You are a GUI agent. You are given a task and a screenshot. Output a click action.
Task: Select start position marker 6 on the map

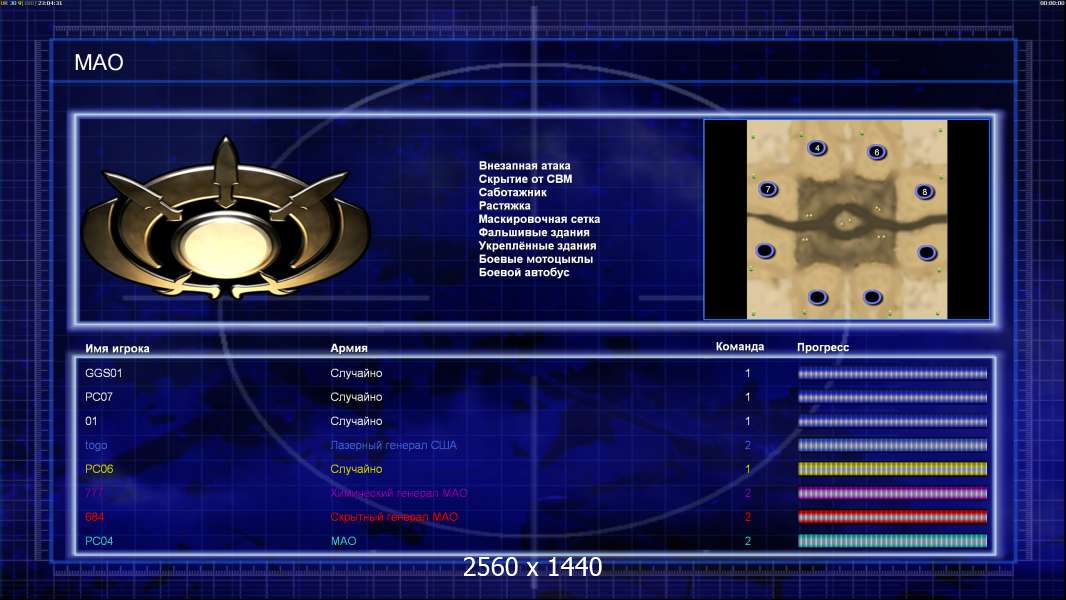[x=877, y=152]
